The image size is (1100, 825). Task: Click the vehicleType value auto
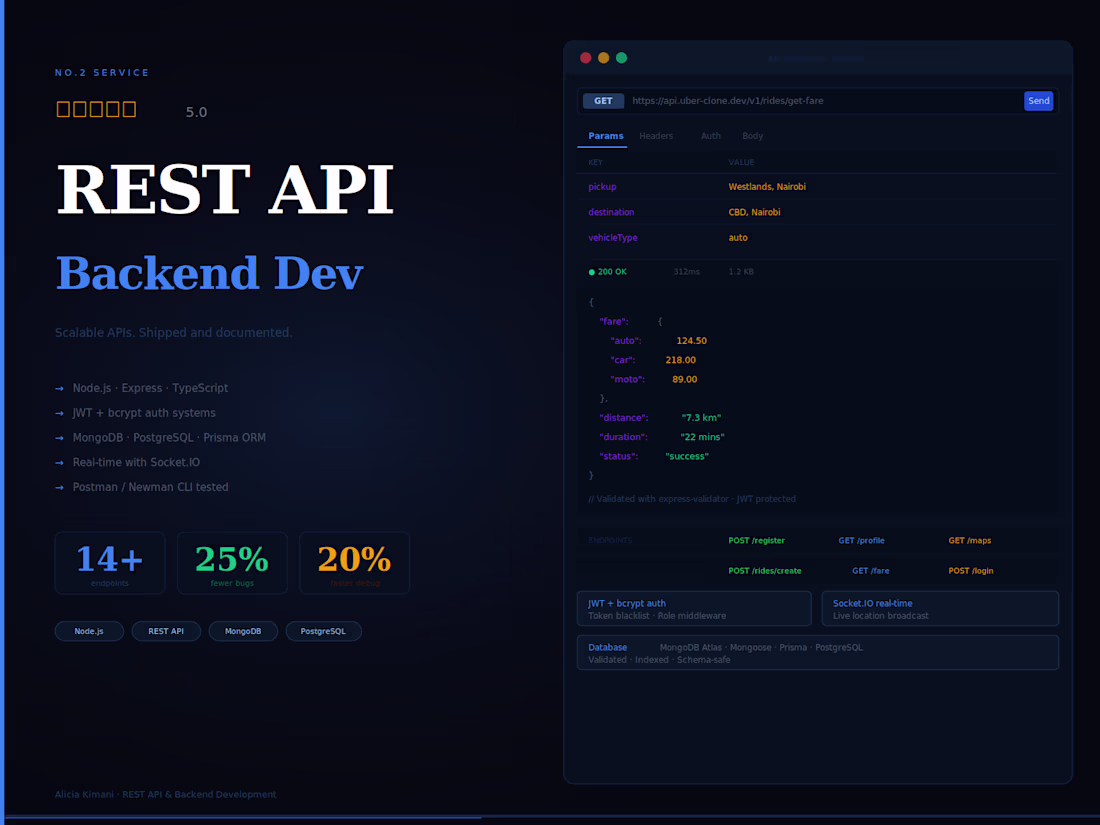pyautogui.click(x=738, y=238)
